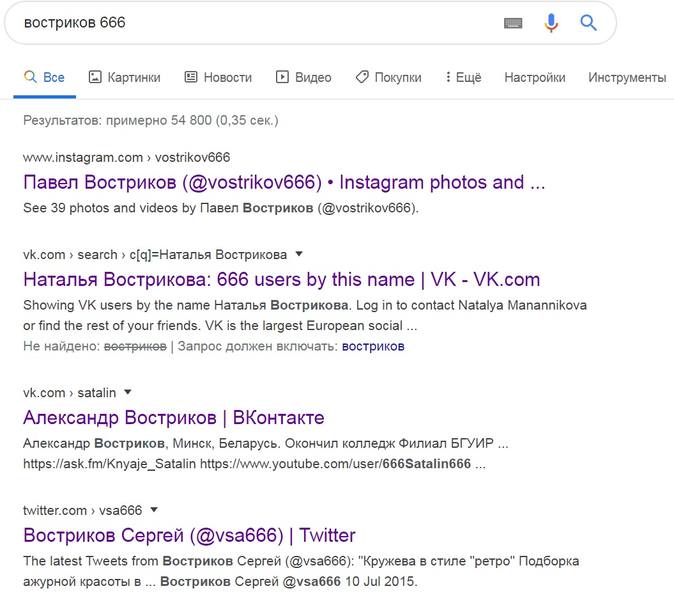Open Инструменты search tools
Image resolution: width=674 pixels, height=600 pixels.
tap(627, 77)
